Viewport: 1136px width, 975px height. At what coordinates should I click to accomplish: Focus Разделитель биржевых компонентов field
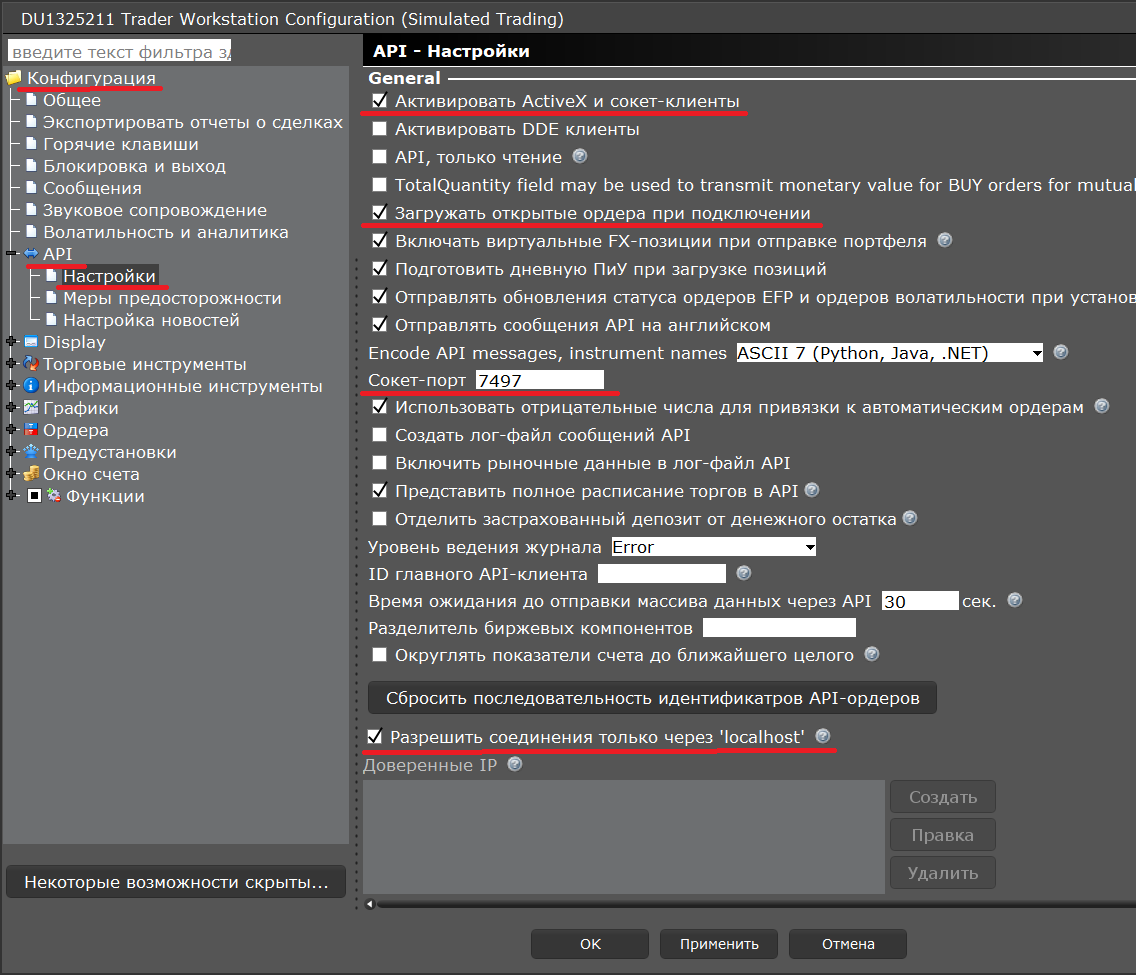[780, 627]
